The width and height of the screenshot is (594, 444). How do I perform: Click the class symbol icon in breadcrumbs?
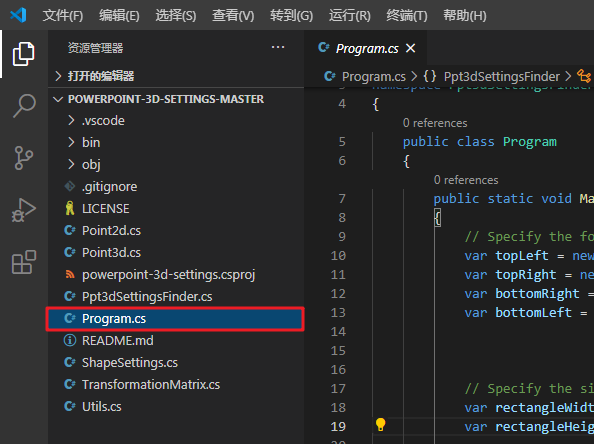coord(584,76)
